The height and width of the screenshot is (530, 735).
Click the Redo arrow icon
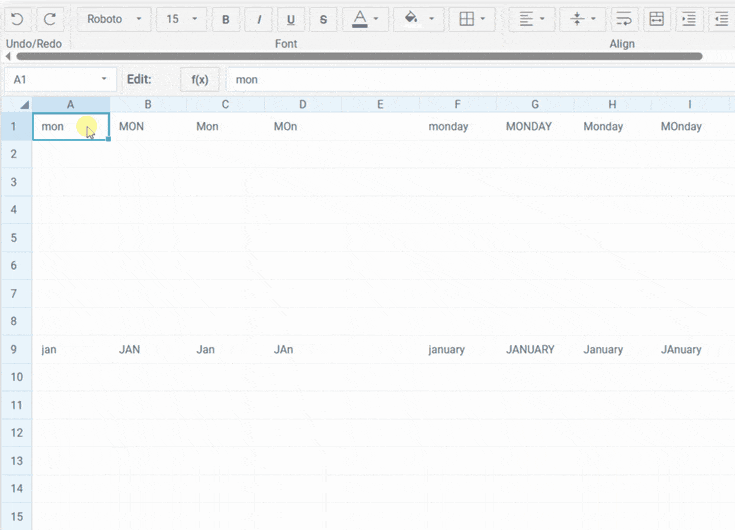tap(50, 19)
